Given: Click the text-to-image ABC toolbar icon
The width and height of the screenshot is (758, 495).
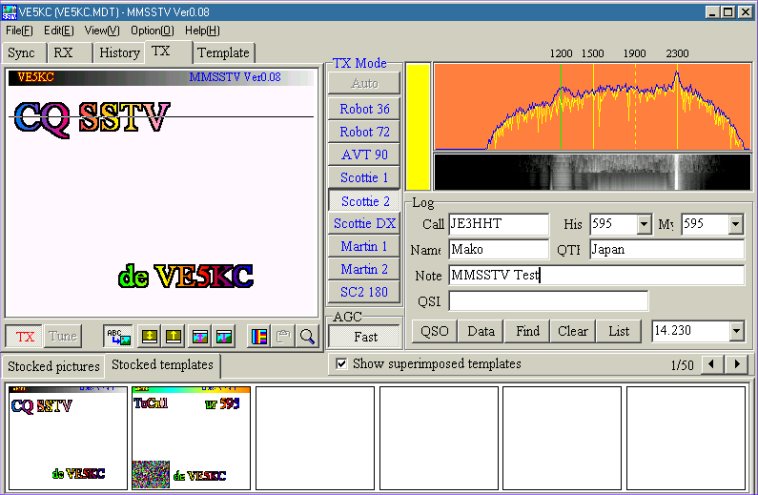Looking at the screenshot, I should coord(118,336).
